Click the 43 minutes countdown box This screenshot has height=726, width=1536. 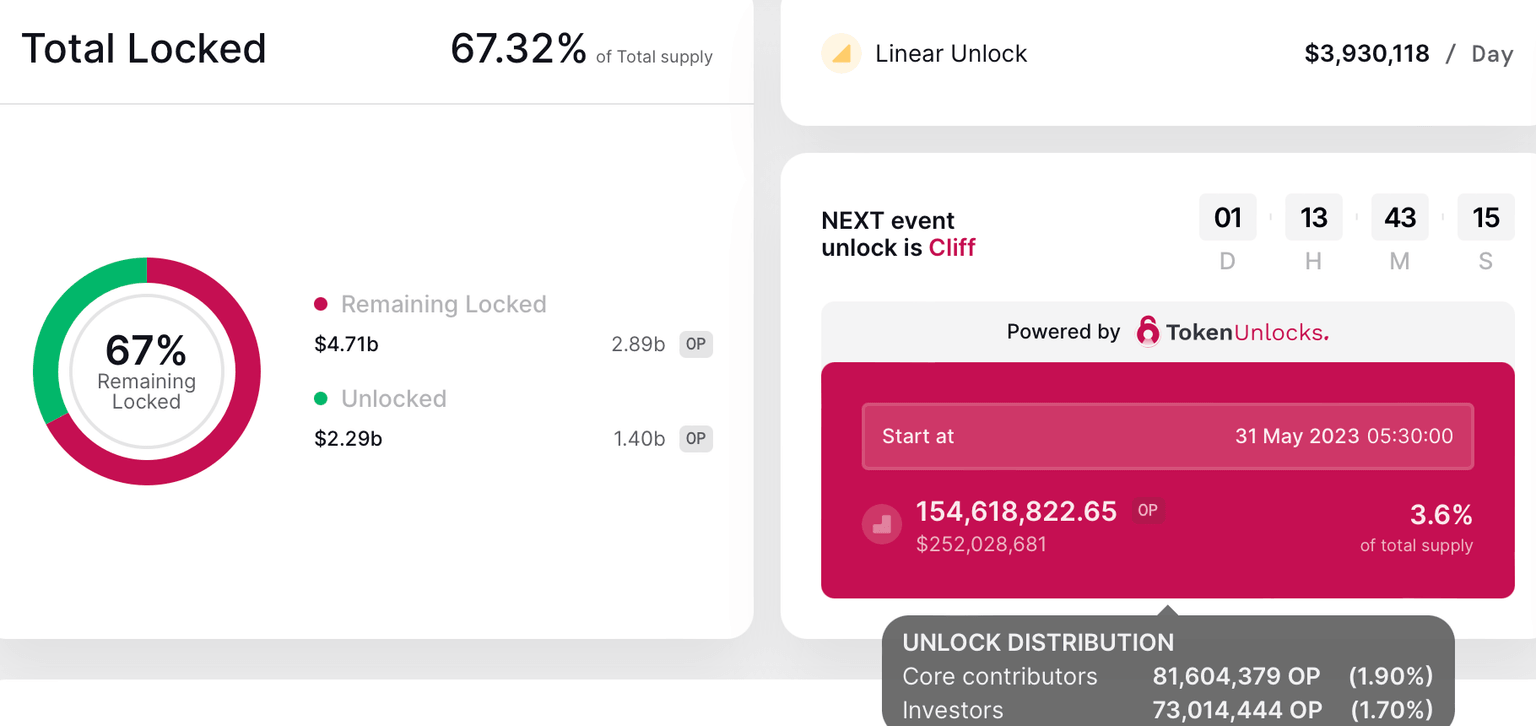pyautogui.click(x=1400, y=217)
